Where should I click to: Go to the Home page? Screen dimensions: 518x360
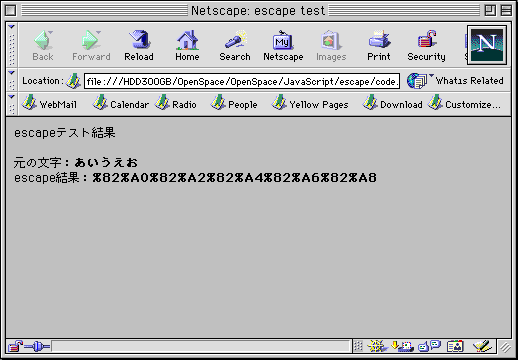click(187, 45)
